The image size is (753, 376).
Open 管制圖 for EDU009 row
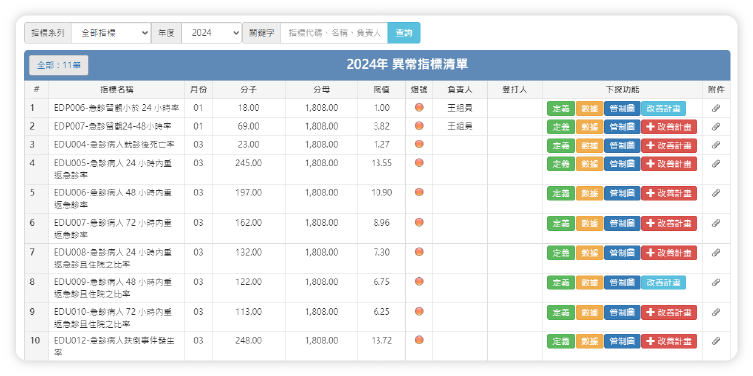coord(622,282)
